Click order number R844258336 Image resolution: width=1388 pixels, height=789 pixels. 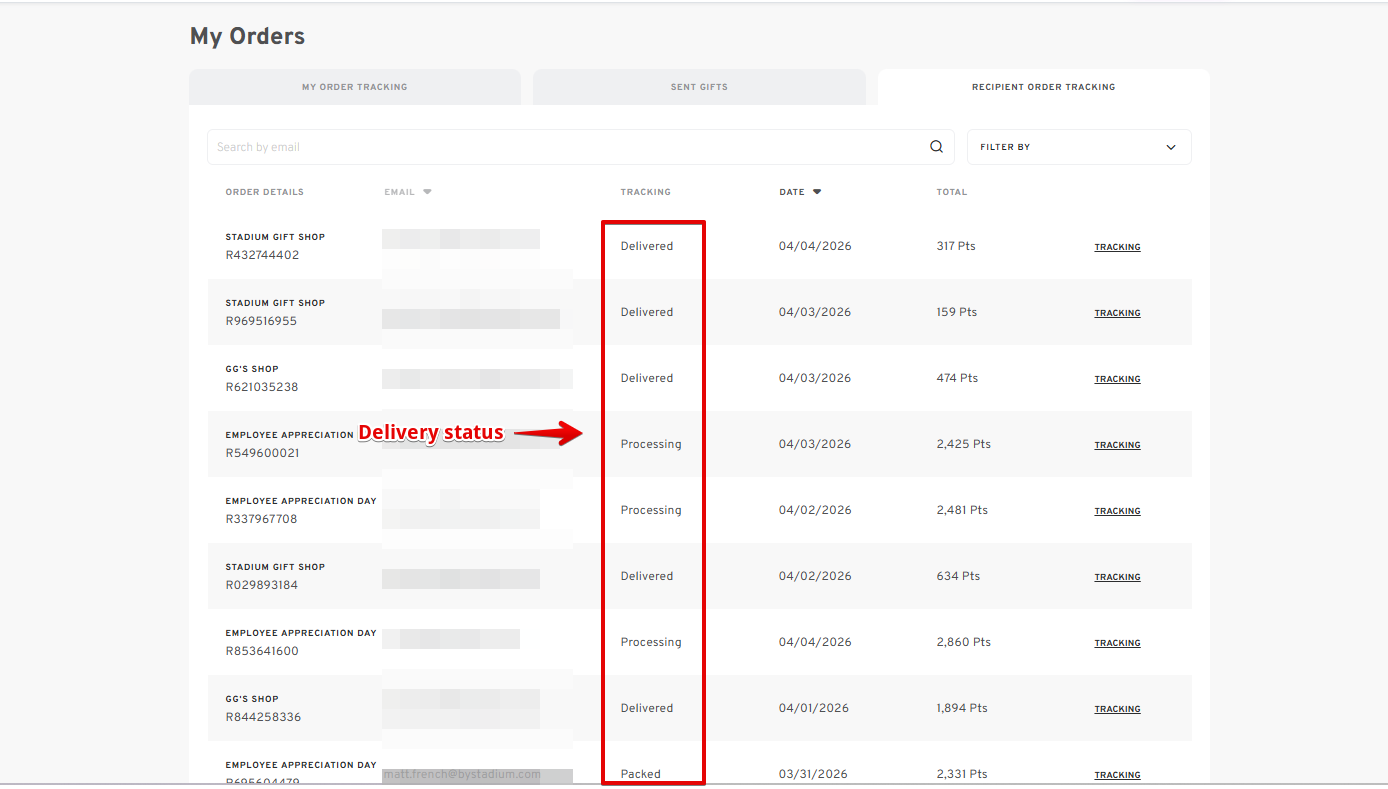pos(263,717)
